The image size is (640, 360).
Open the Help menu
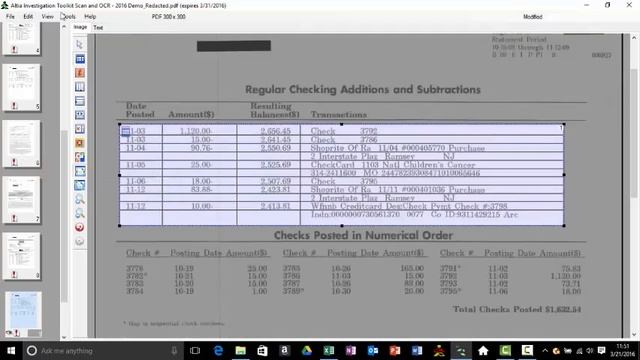pos(90,17)
